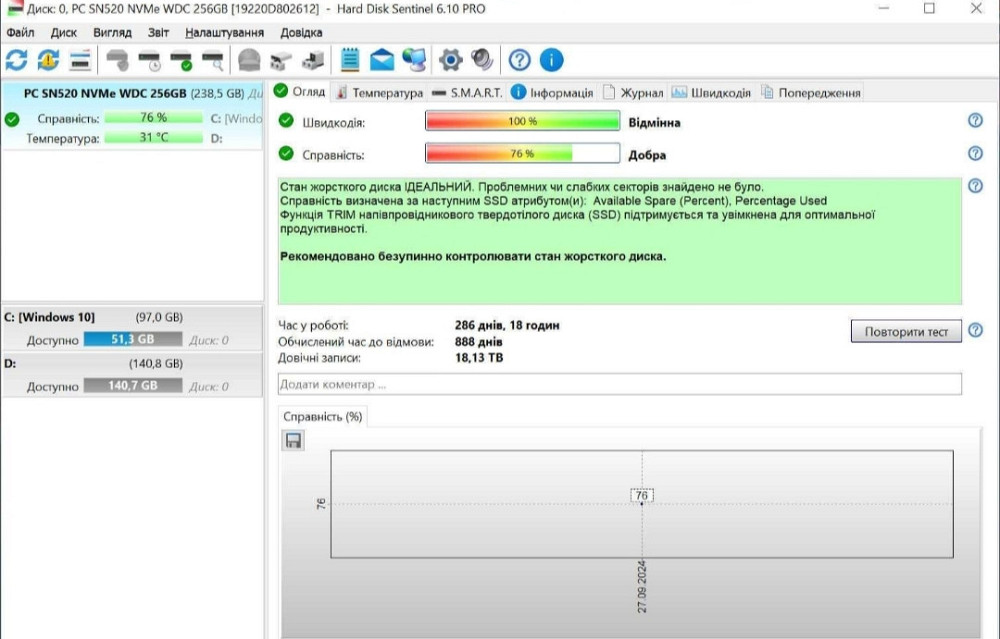
Task: Open the Налаштування menu
Action: (224, 32)
